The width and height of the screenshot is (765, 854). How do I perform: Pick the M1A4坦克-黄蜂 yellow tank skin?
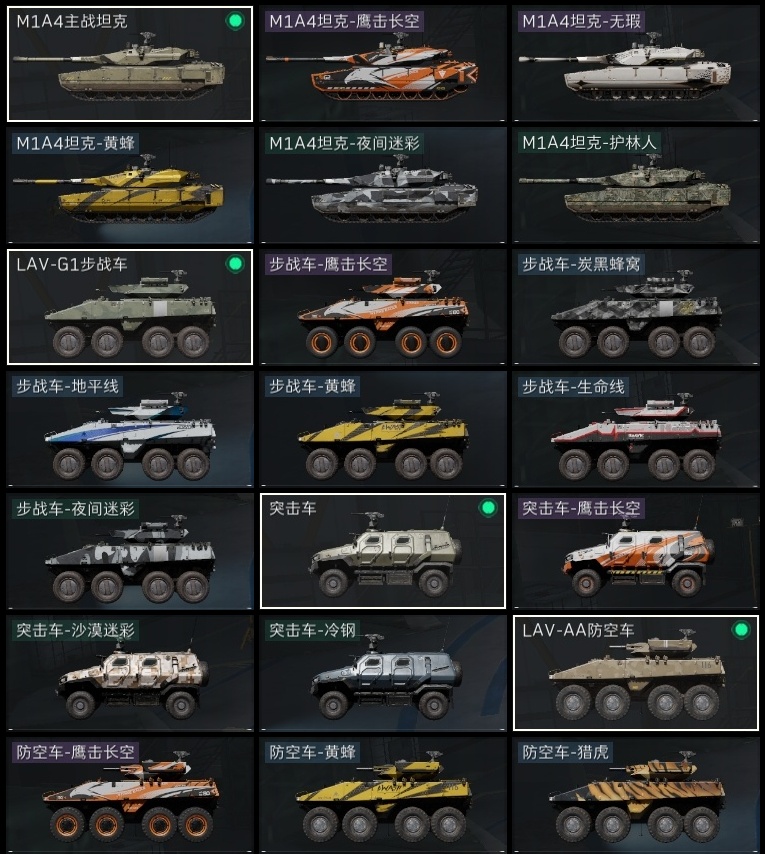(x=130, y=186)
